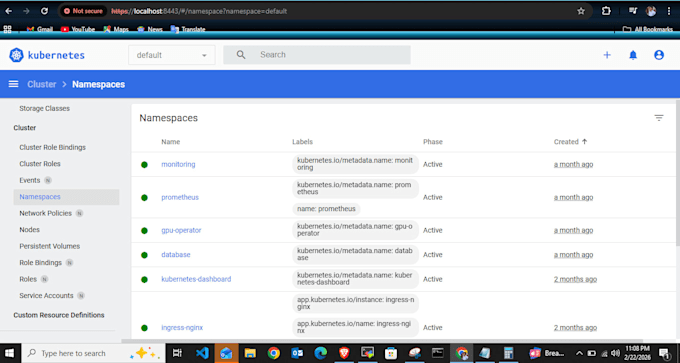The height and width of the screenshot is (363, 680).
Task: Open Roles in the sidebar
Action: [28, 279]
